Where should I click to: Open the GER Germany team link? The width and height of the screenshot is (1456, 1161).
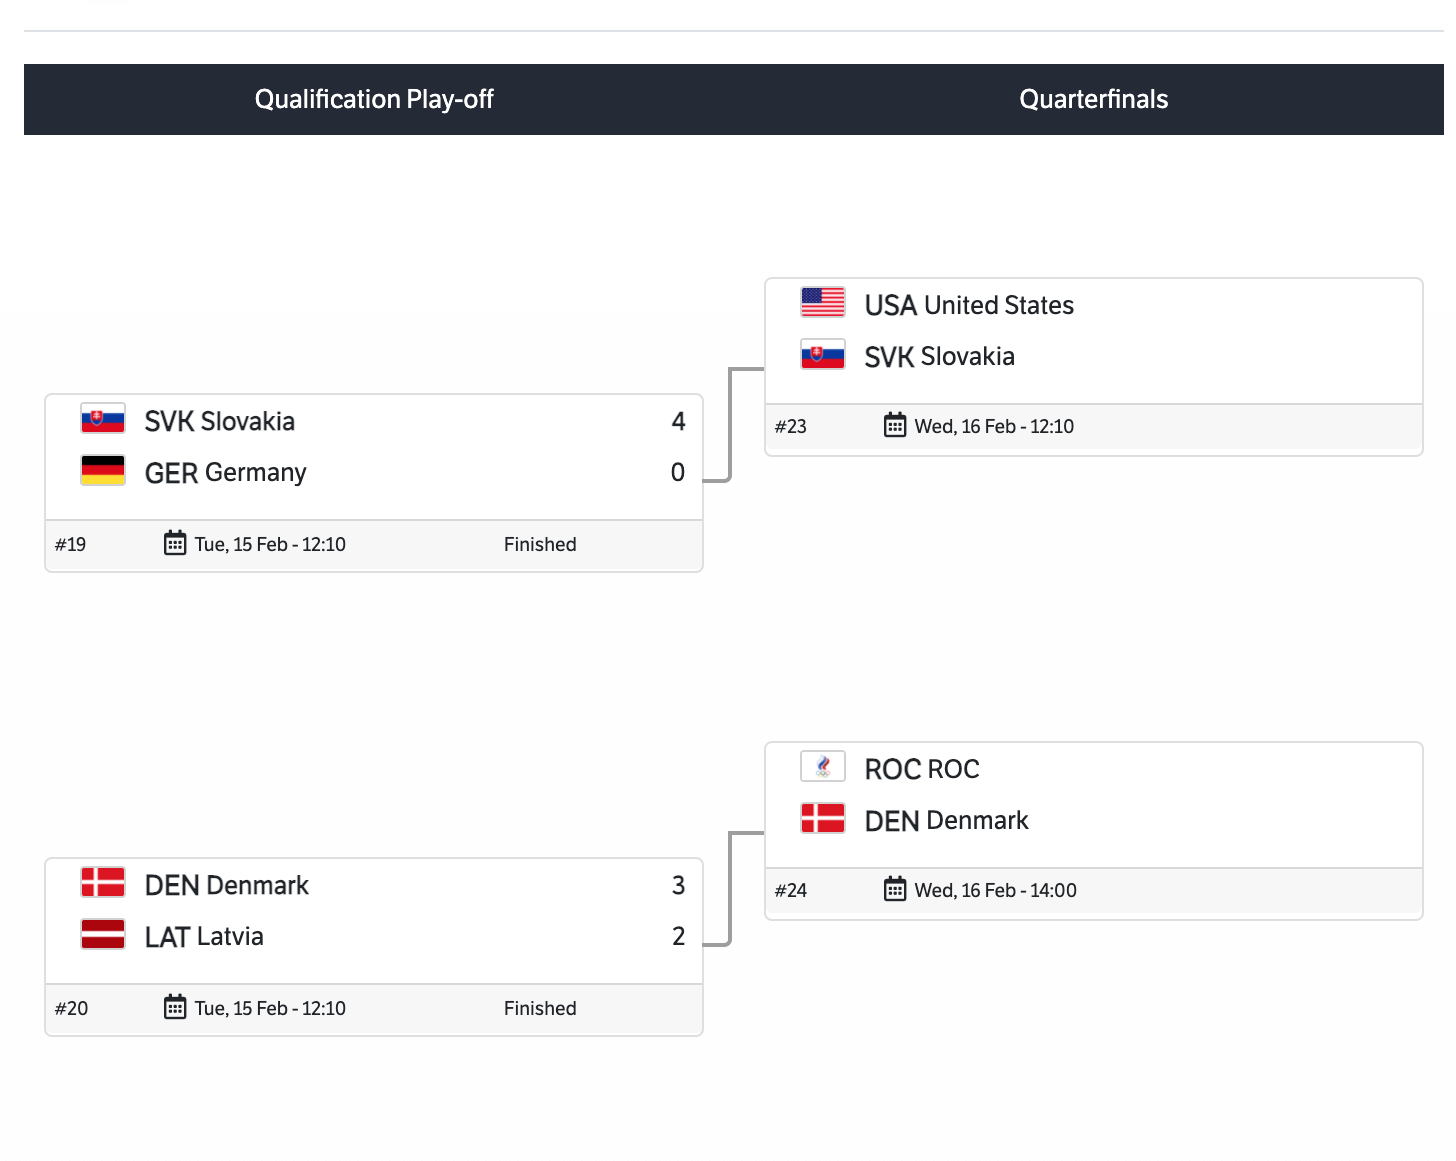[x=225, y=473]
